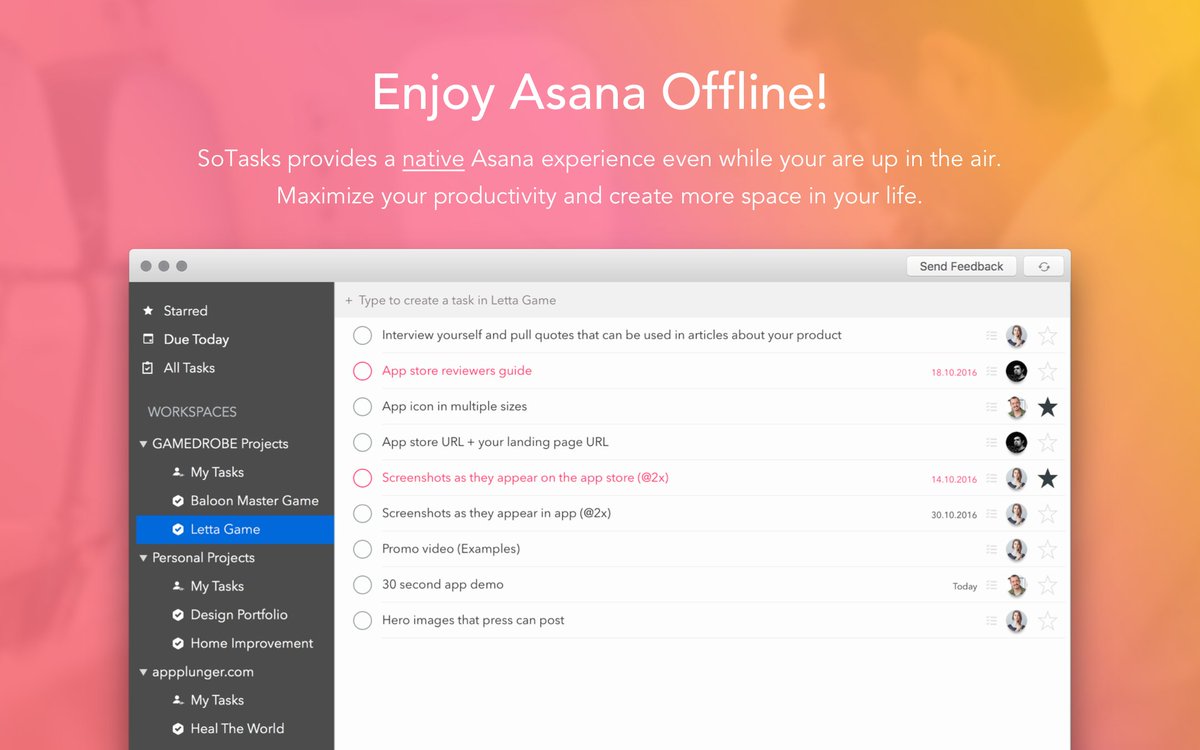Star the 'App store URL' task
Screen dimensions: 1200x750
(x=1047, y=442)
